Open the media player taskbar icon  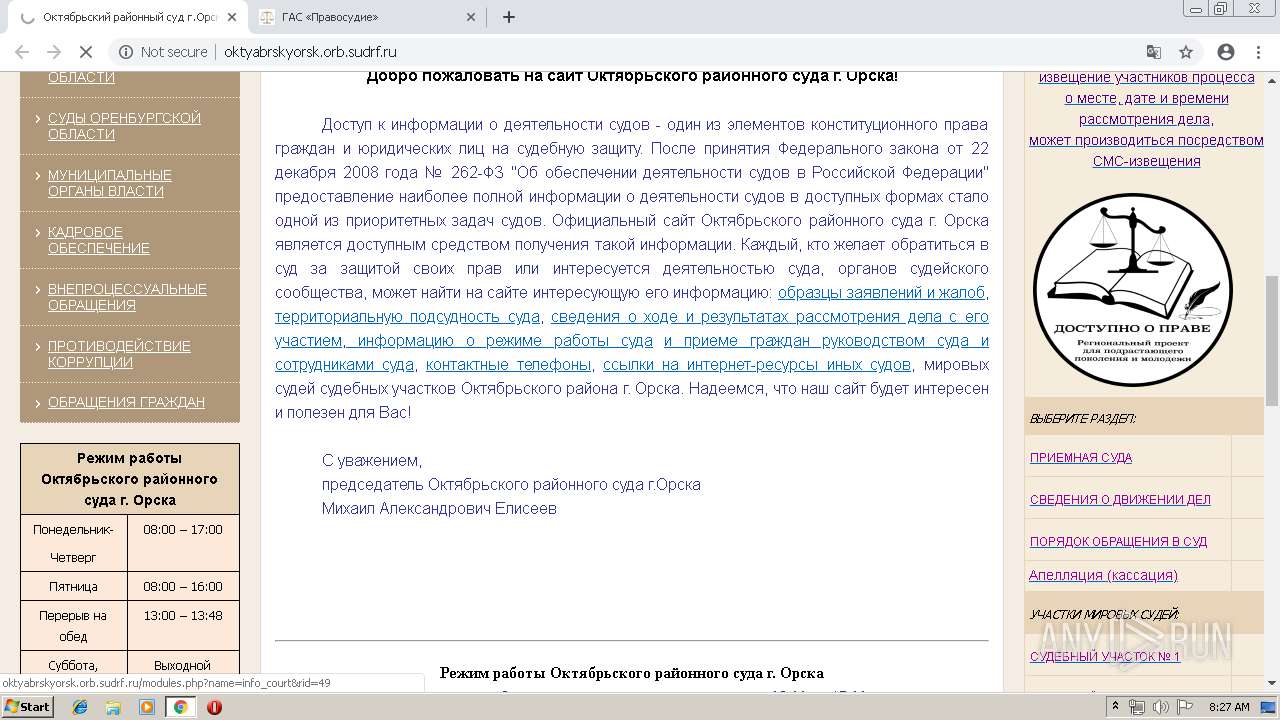pyautogui.click(x=147, y=707)
